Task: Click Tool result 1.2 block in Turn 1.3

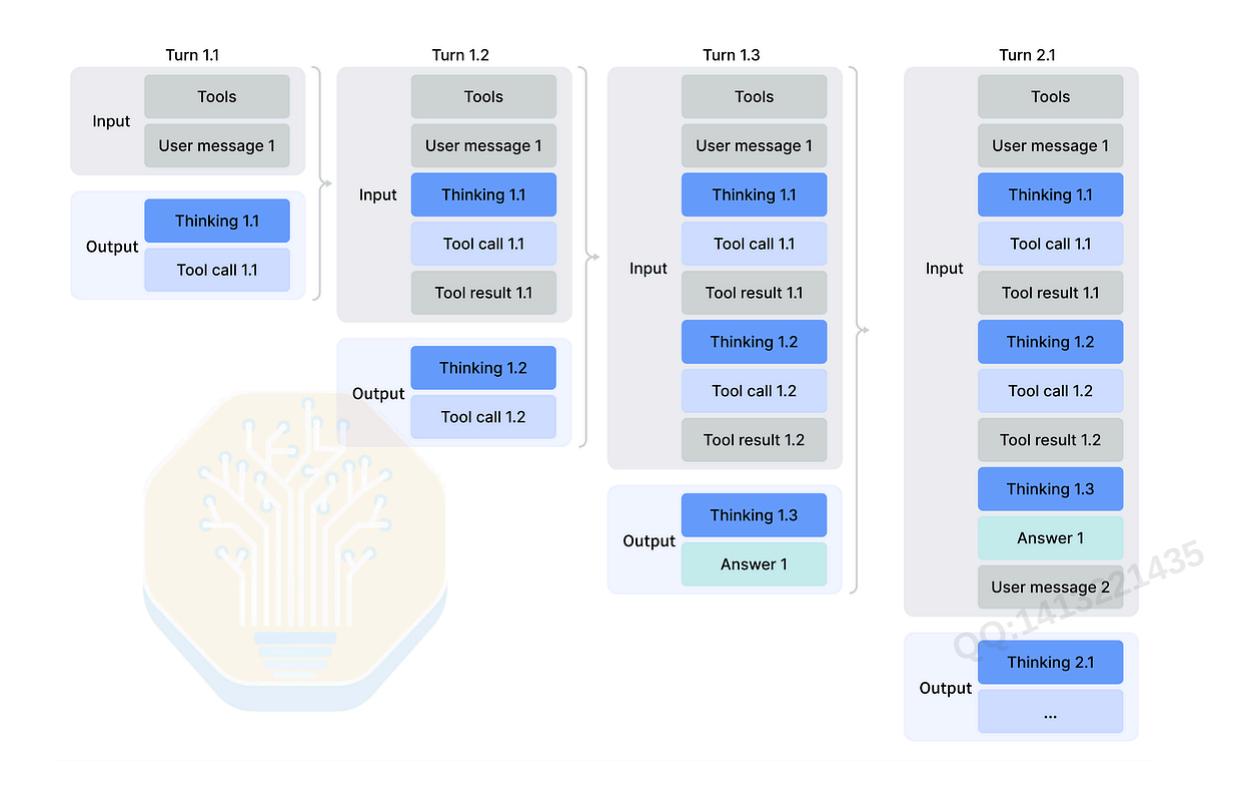Action: pyautogui.click(x=754, y=440)
